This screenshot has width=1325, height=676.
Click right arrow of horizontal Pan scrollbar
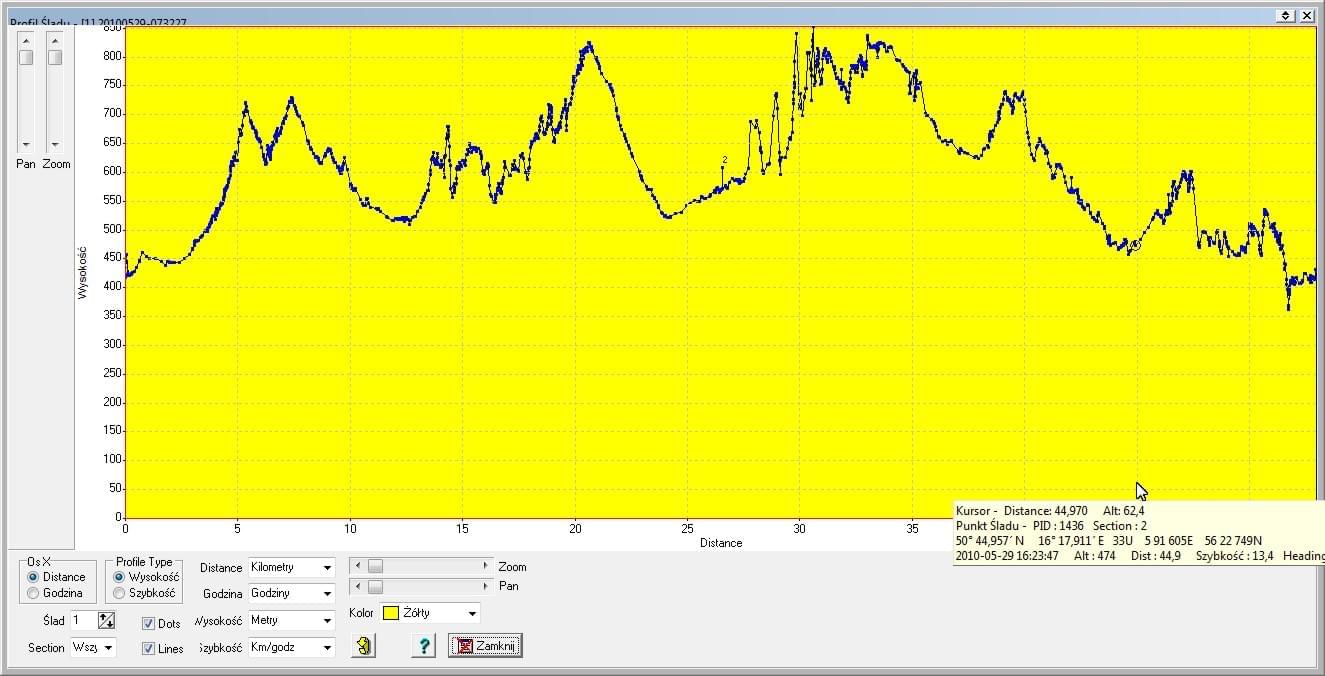click(x=487, y=586)
